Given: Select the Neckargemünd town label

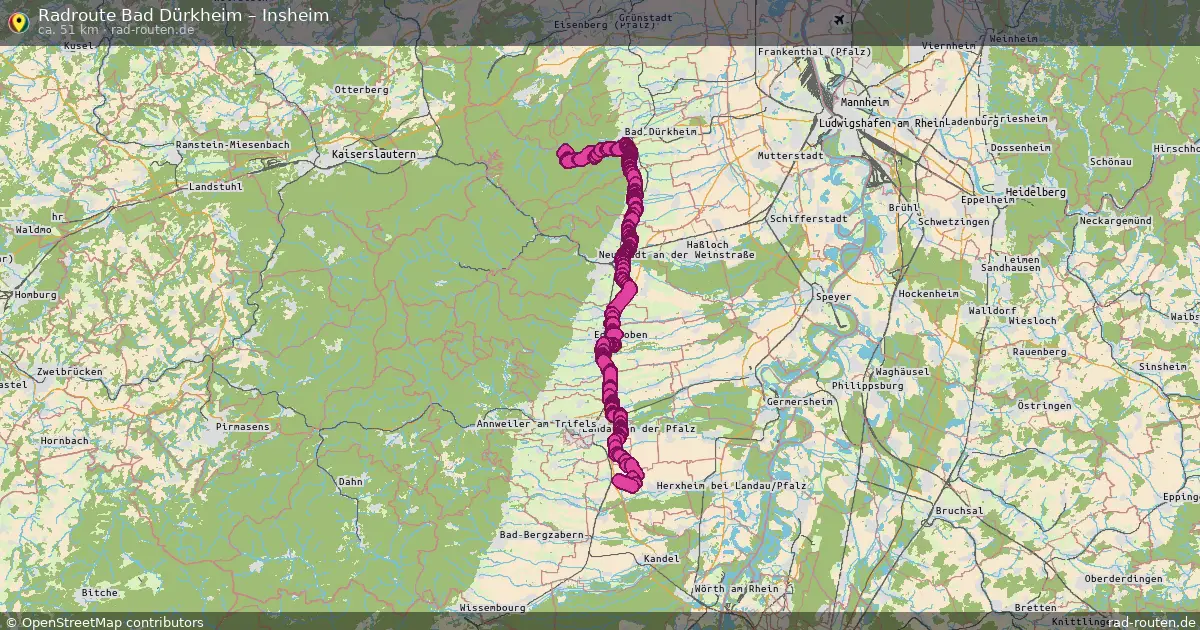Looking at the screenshot, I should pos(1114,220).
